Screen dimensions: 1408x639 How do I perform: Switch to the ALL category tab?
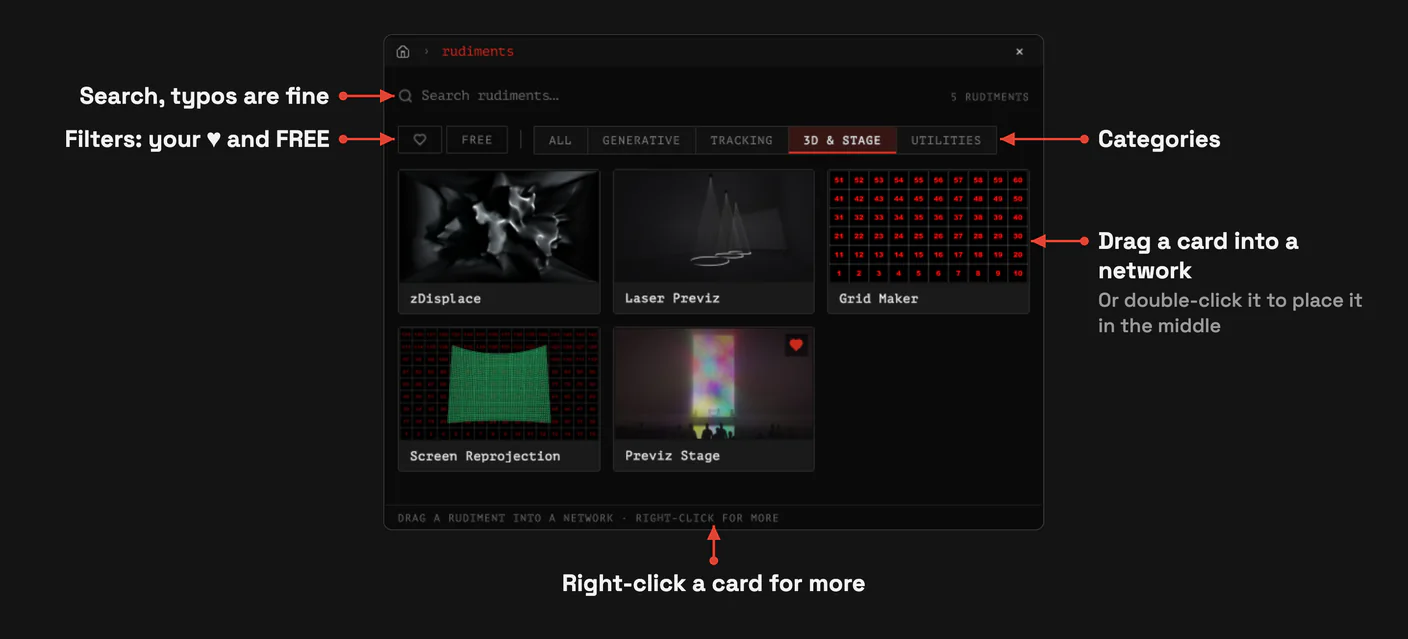tap(561, 140)
